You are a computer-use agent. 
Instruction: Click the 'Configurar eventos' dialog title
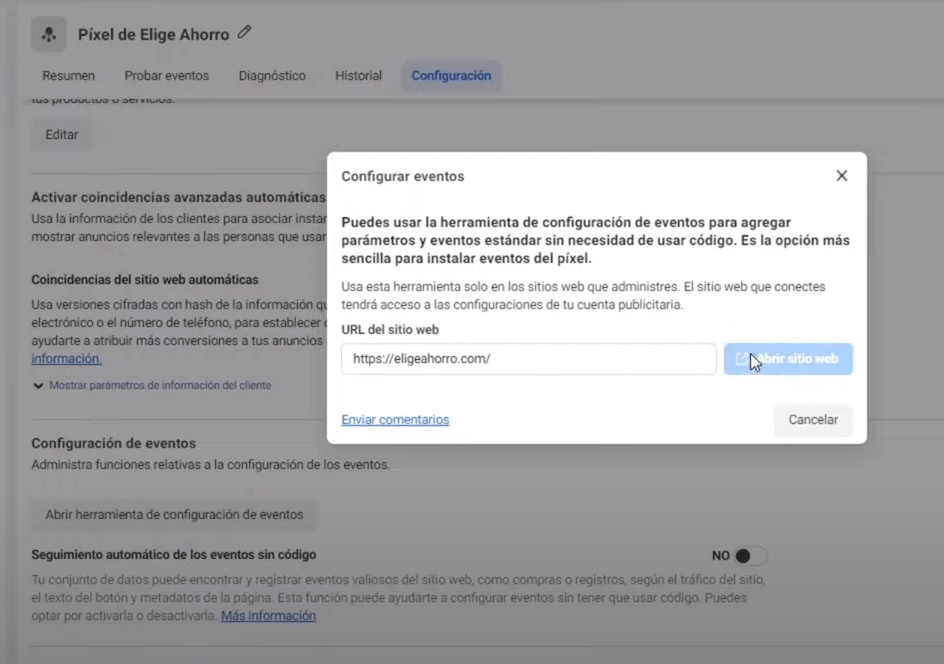pos(403,176)
